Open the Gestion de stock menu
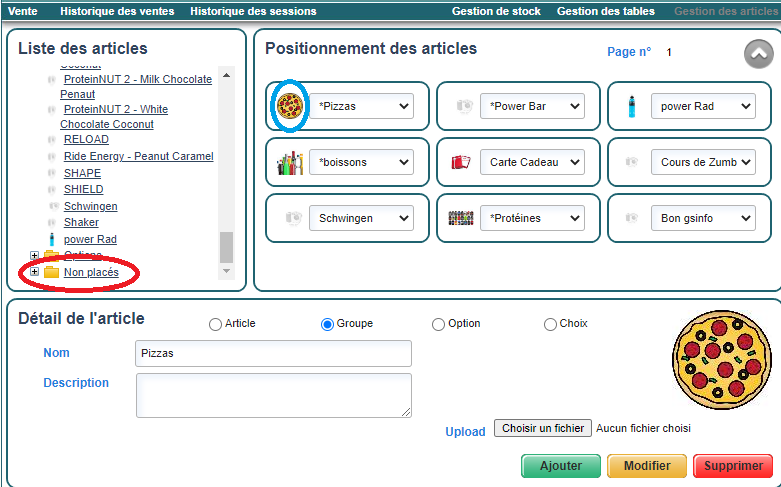 coord(496,11)
